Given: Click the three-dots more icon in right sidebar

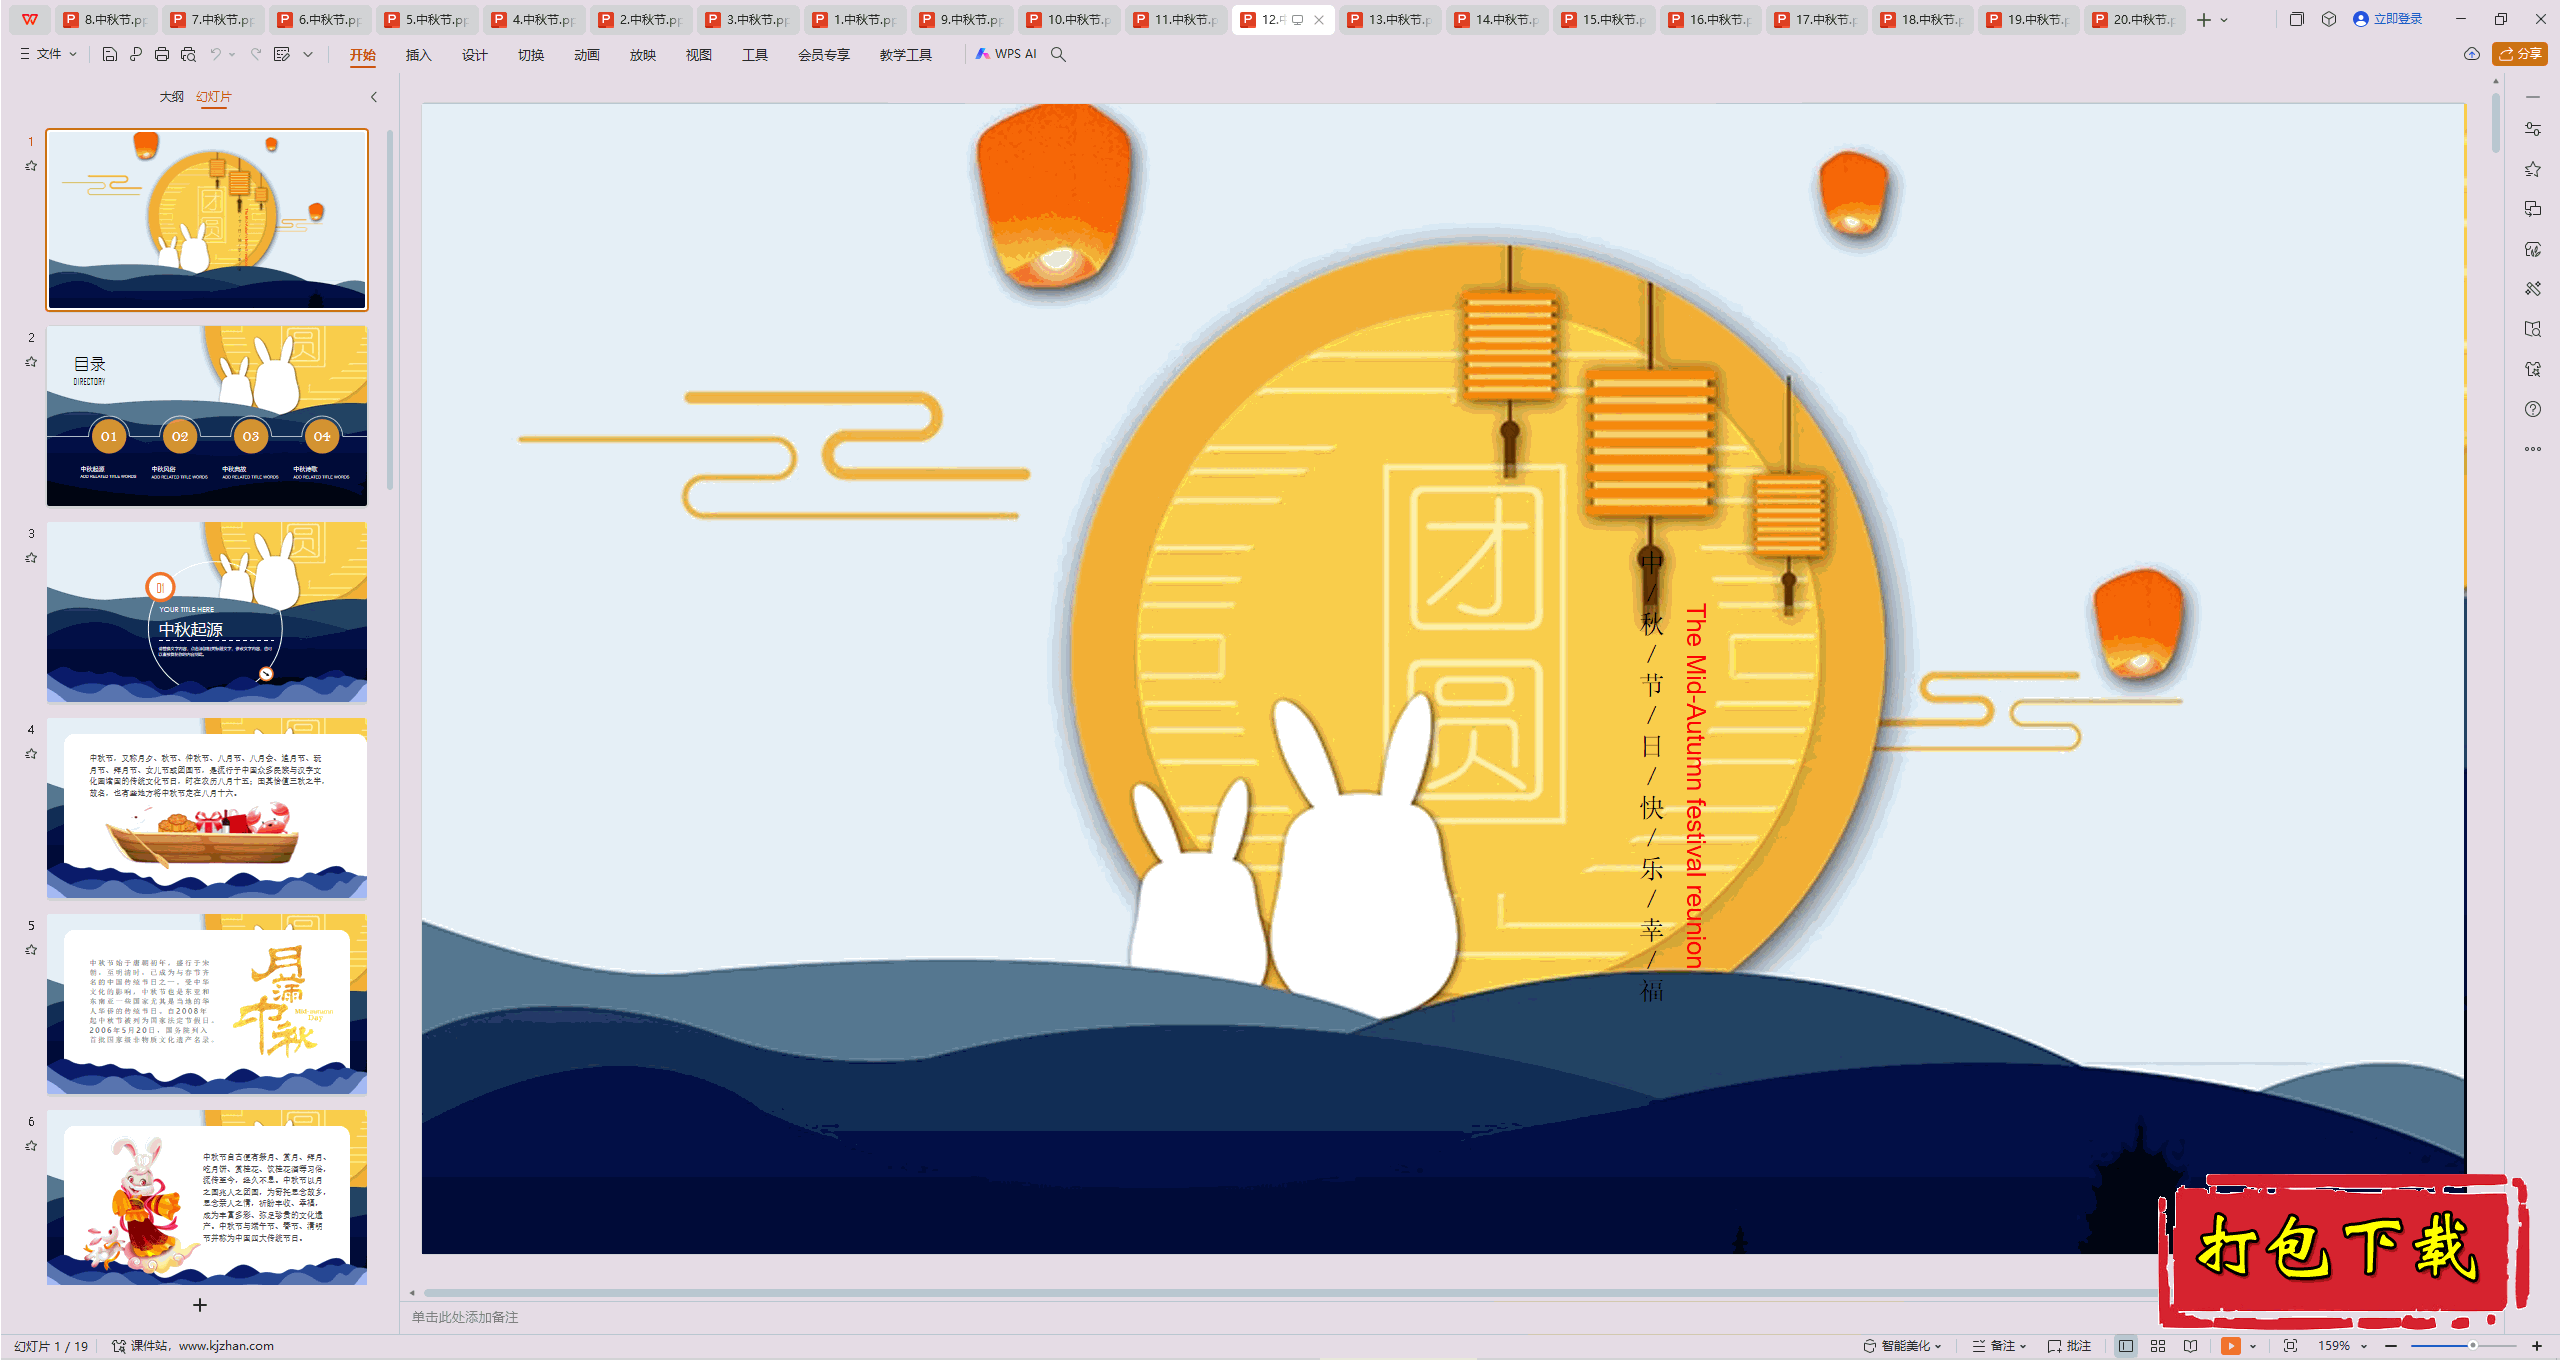Looking at the screenshot, I should tap(2533, 449).
